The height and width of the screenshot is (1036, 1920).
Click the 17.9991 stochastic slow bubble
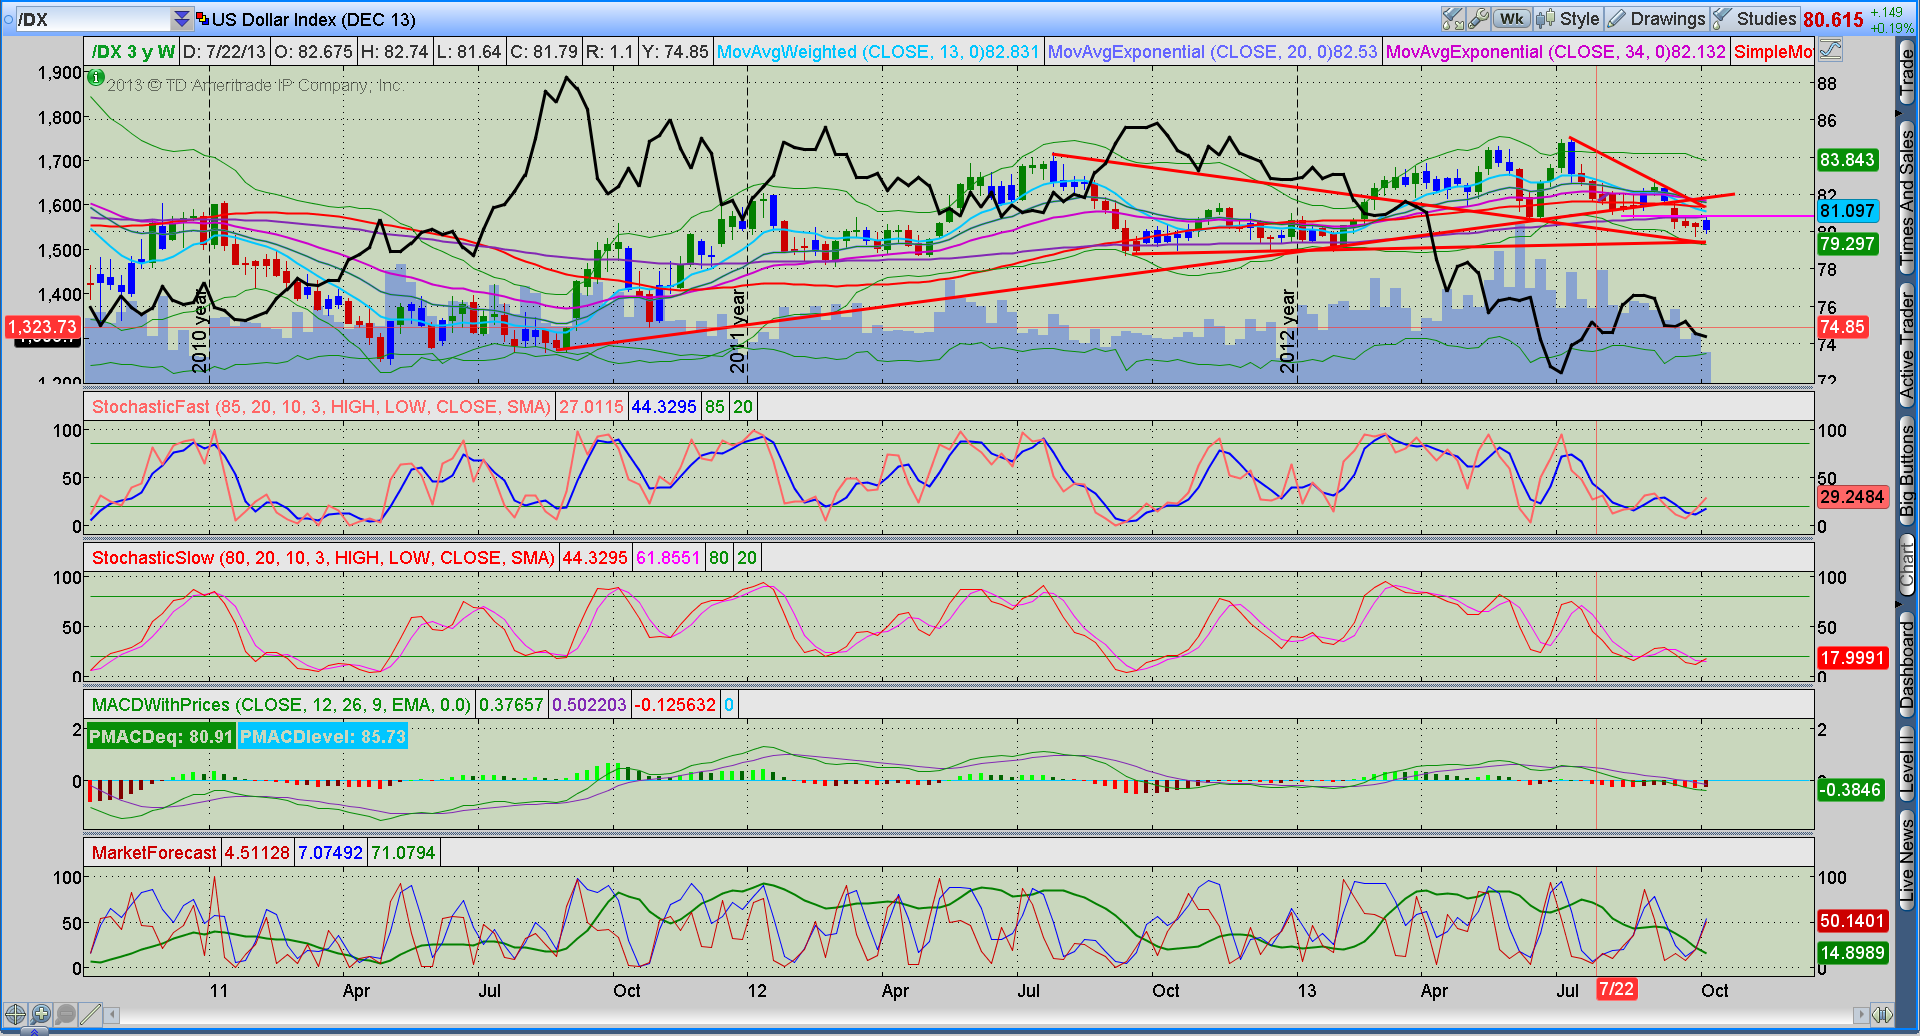(1851, 657)
